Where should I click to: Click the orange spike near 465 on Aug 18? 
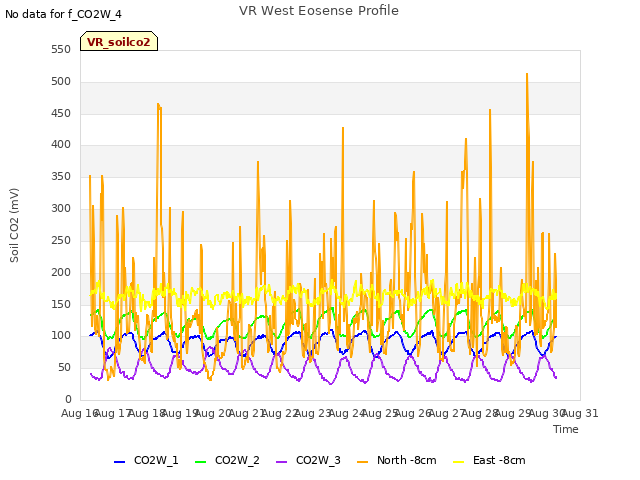tap(159, 105)
